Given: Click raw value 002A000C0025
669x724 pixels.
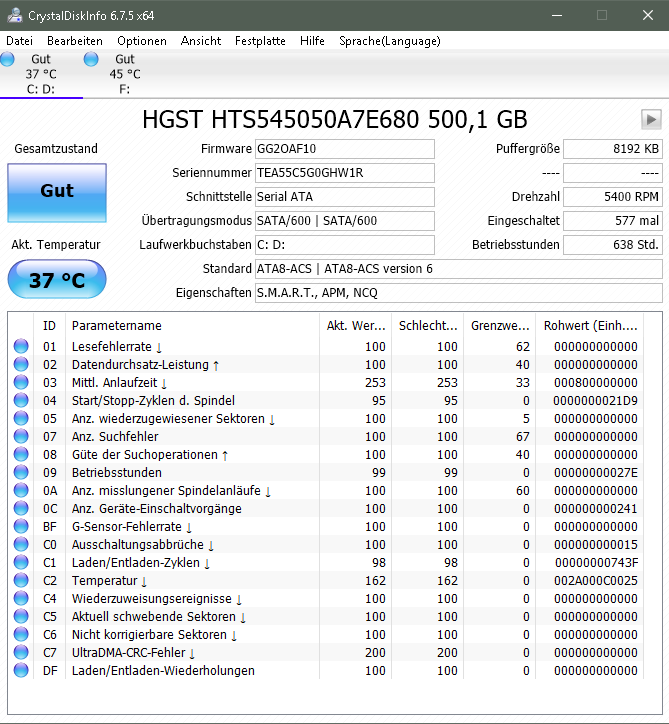Looking at the screenshot, I should tap(596, 580).
